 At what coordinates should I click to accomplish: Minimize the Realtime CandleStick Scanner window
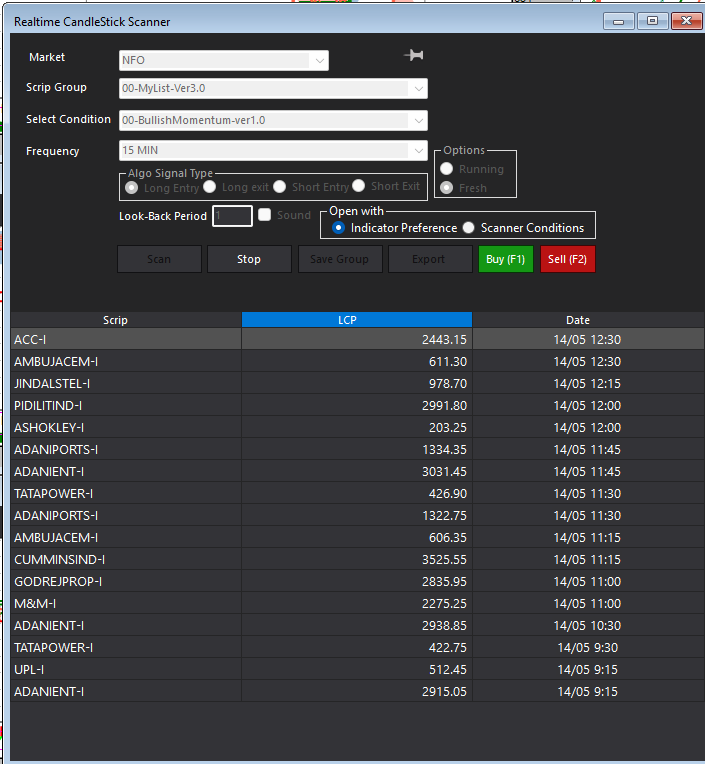pyautogui.click(x=619, y=21)
